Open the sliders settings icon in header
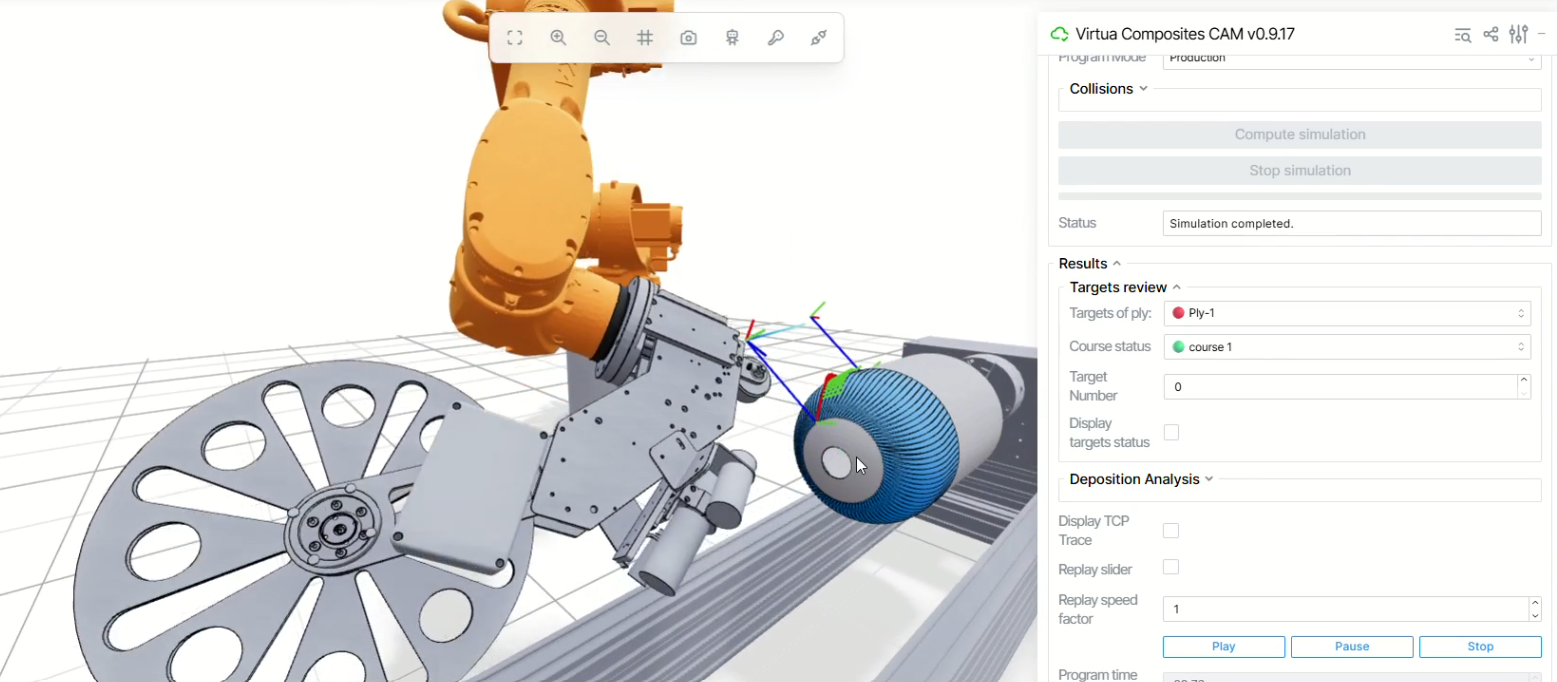This screenshot has width=1557, height=682. [x=1518, y=34]
